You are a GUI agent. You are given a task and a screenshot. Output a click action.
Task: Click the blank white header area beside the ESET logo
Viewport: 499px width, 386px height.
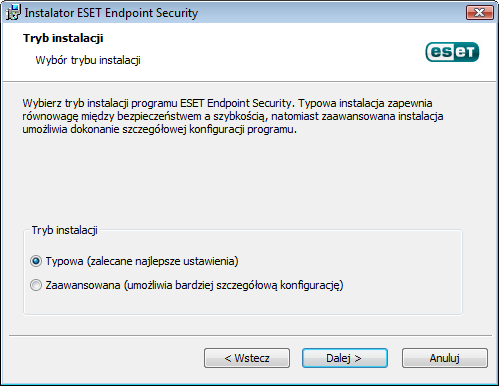coord(283,52)
